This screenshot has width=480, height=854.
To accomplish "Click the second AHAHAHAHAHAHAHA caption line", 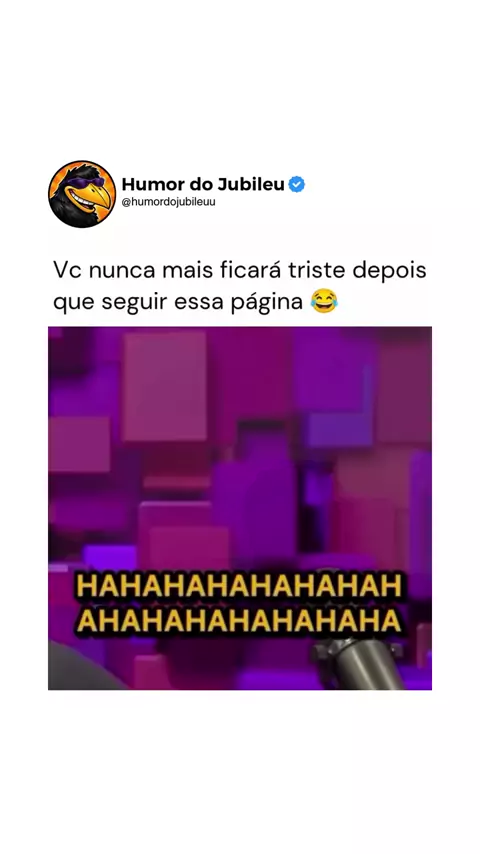I will point(239,621).
